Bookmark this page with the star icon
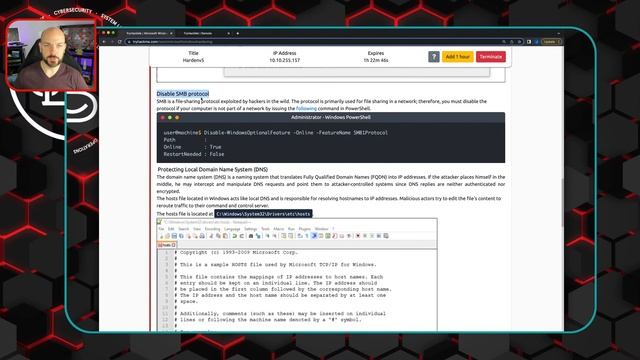The height and width of the screenshot is (360, 640). 519,42
